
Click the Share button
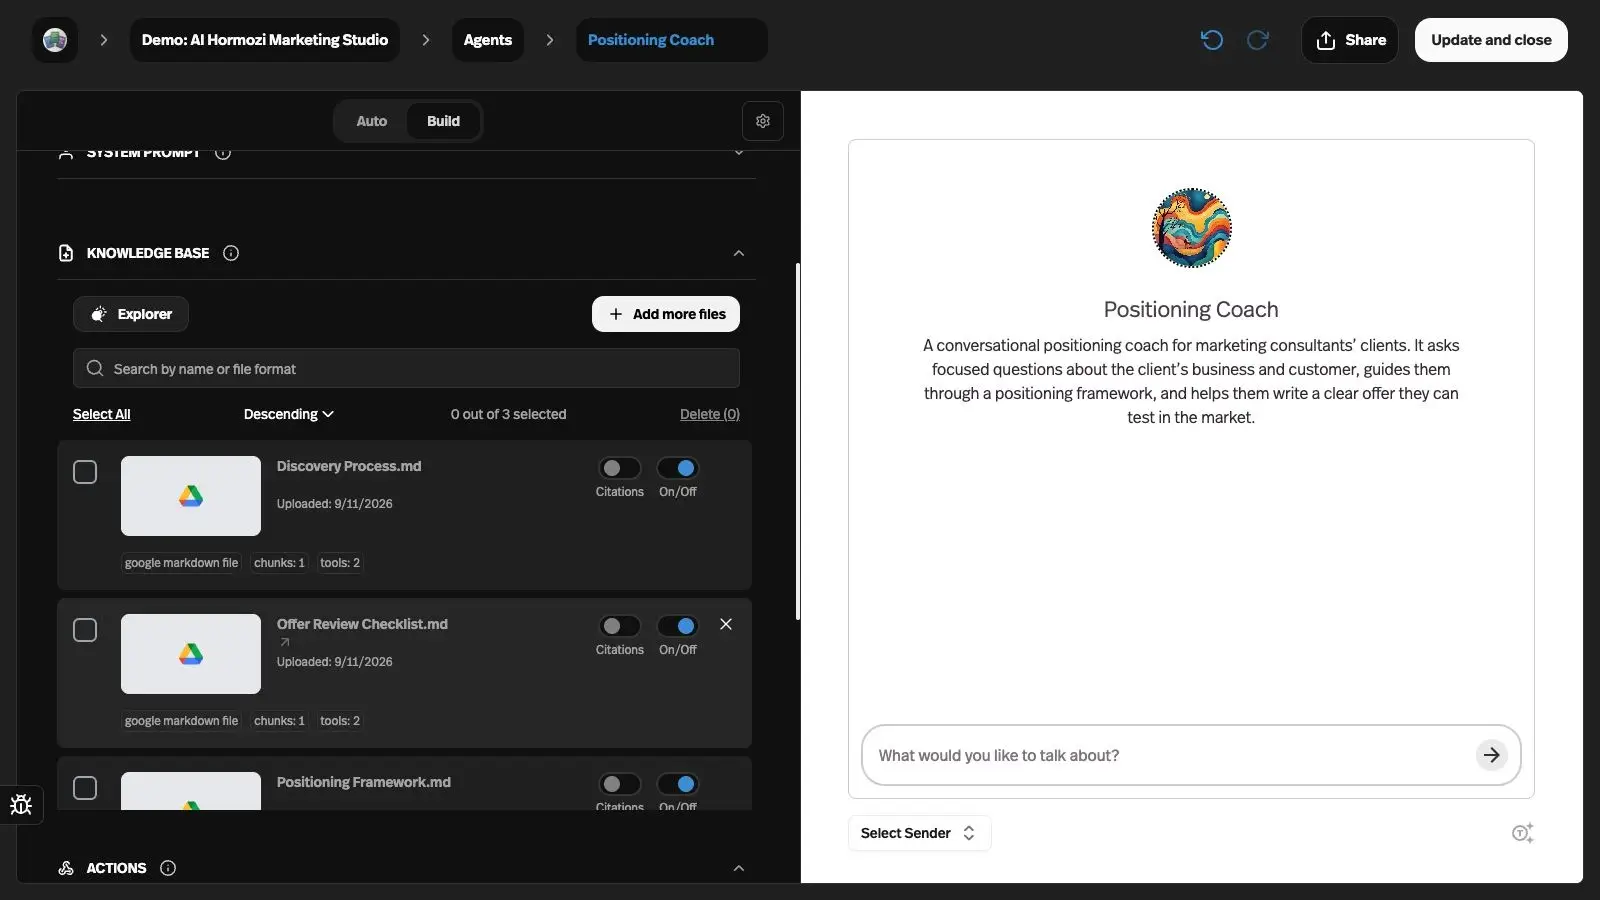[x=1350, y=40]
